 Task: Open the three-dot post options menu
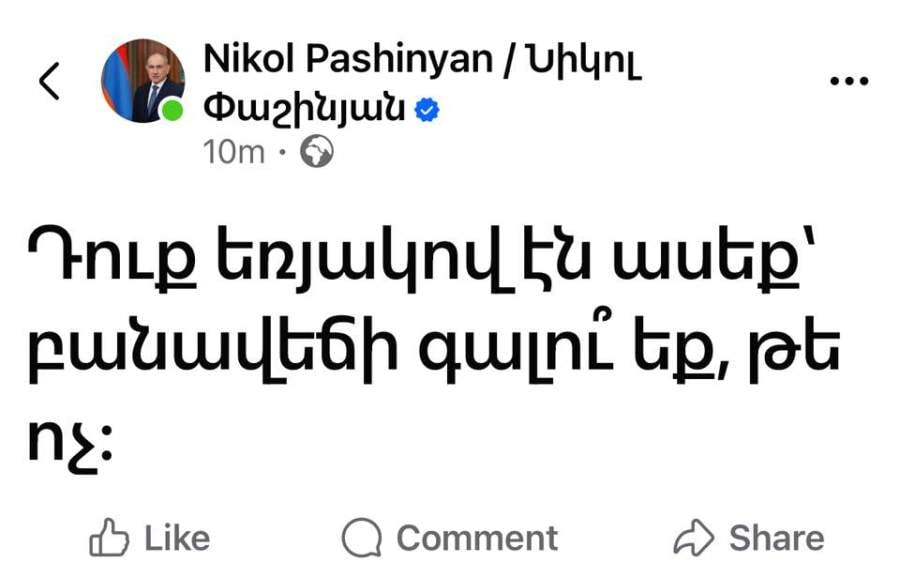(x=849, y=81)
